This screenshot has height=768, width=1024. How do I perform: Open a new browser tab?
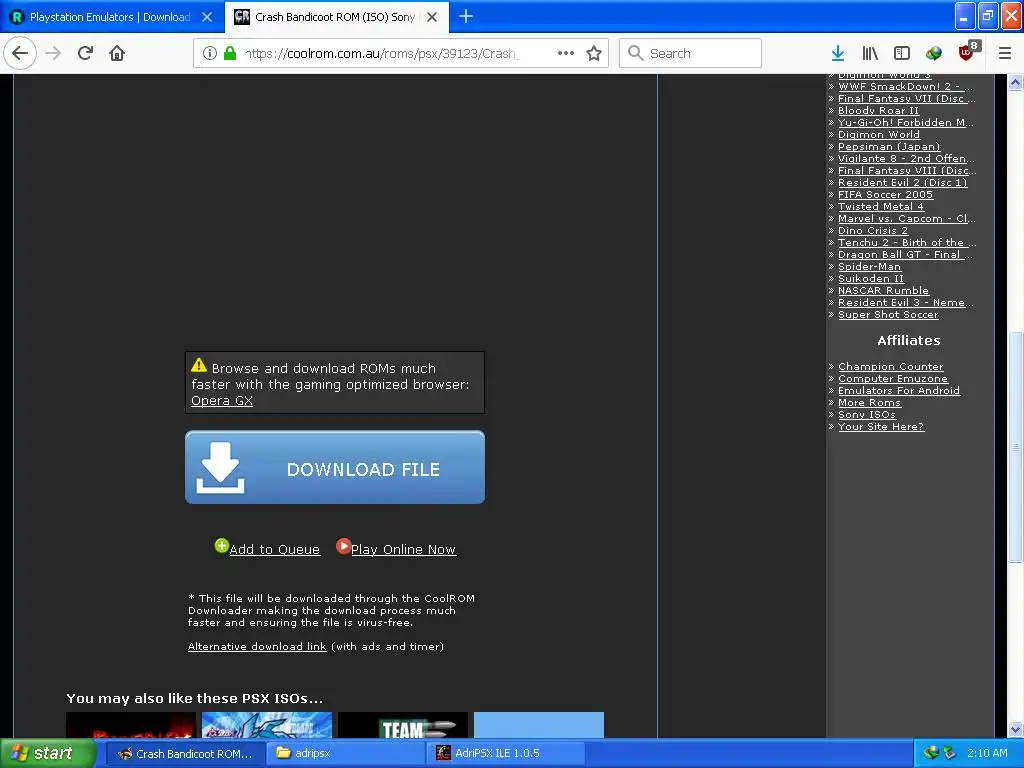point(466,16)
